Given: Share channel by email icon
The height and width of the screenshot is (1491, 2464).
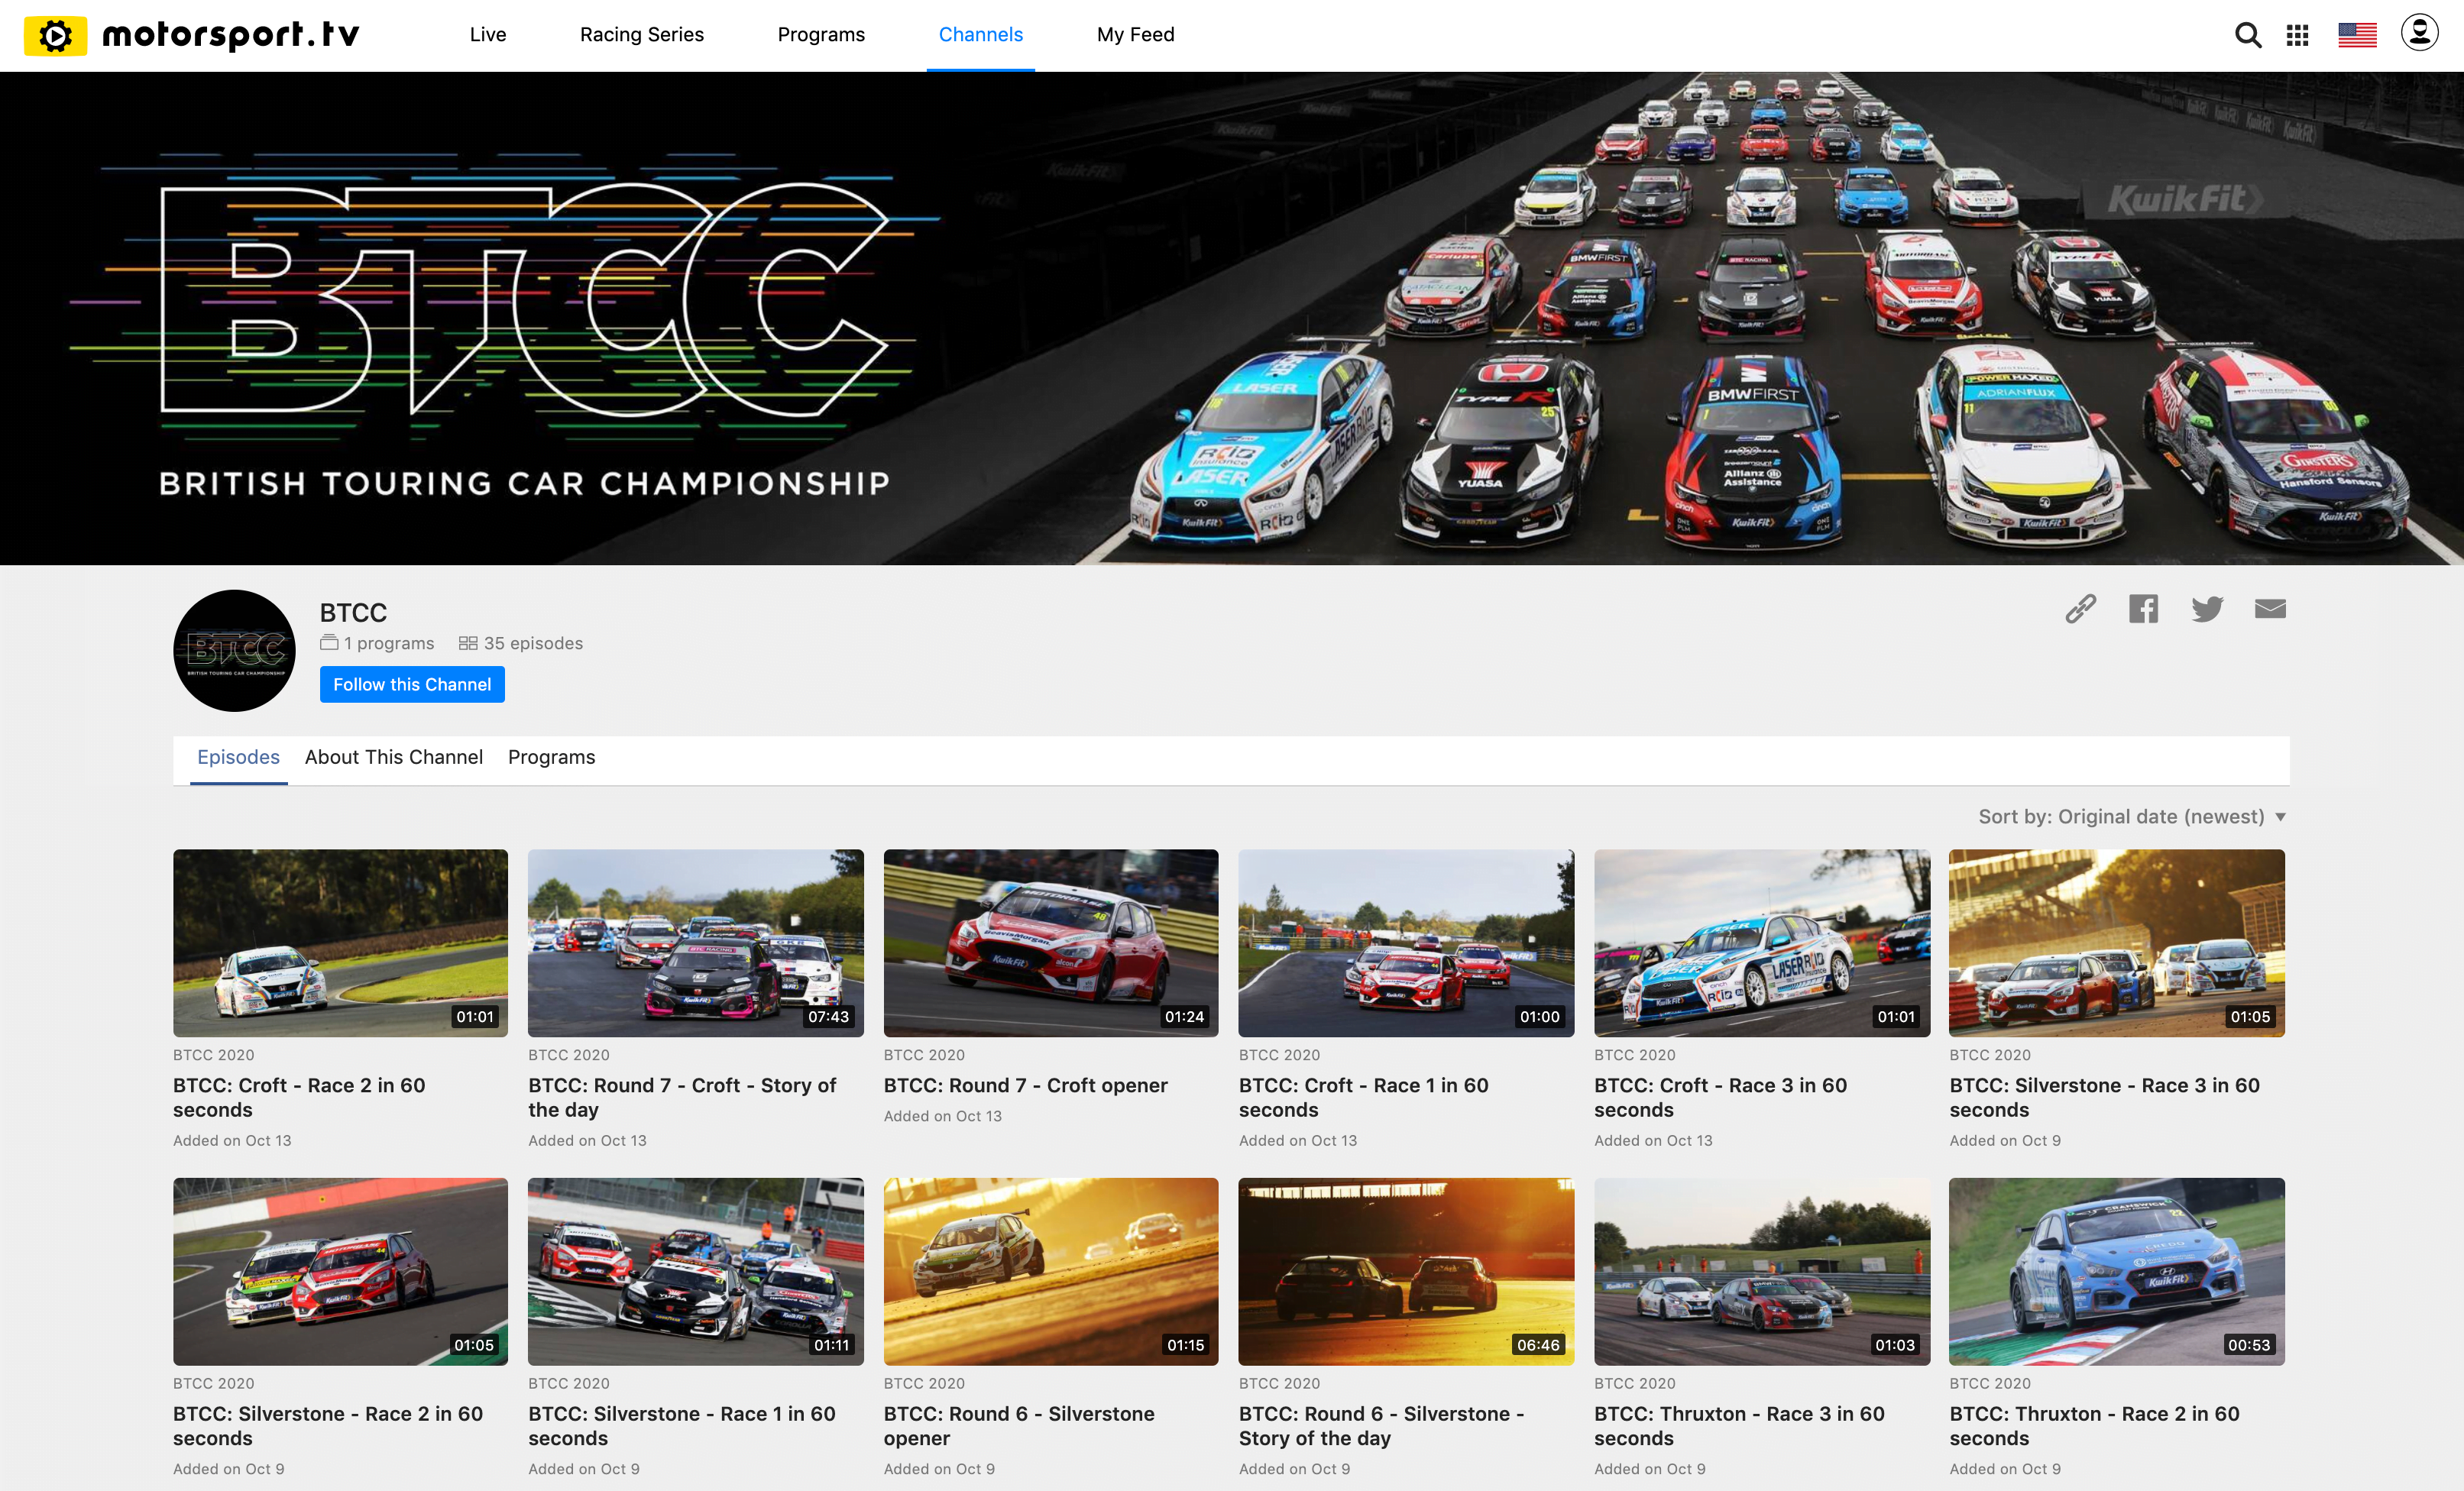Looking at the screenshot, I should [2270, 609].
